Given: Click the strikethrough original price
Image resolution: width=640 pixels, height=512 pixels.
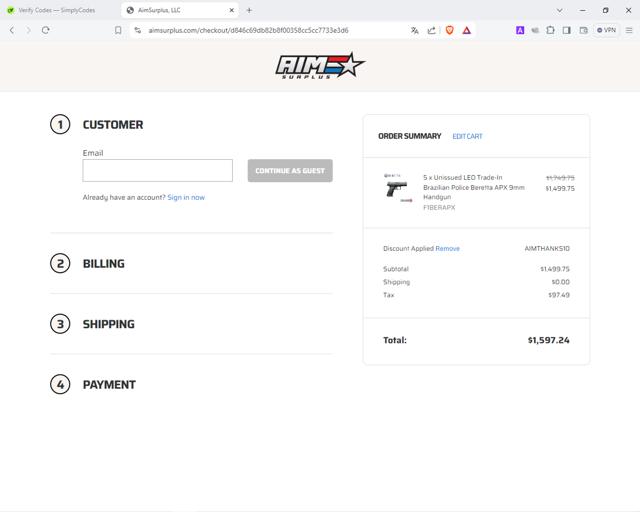Looking at the screenshot, I should click(560, 178).
